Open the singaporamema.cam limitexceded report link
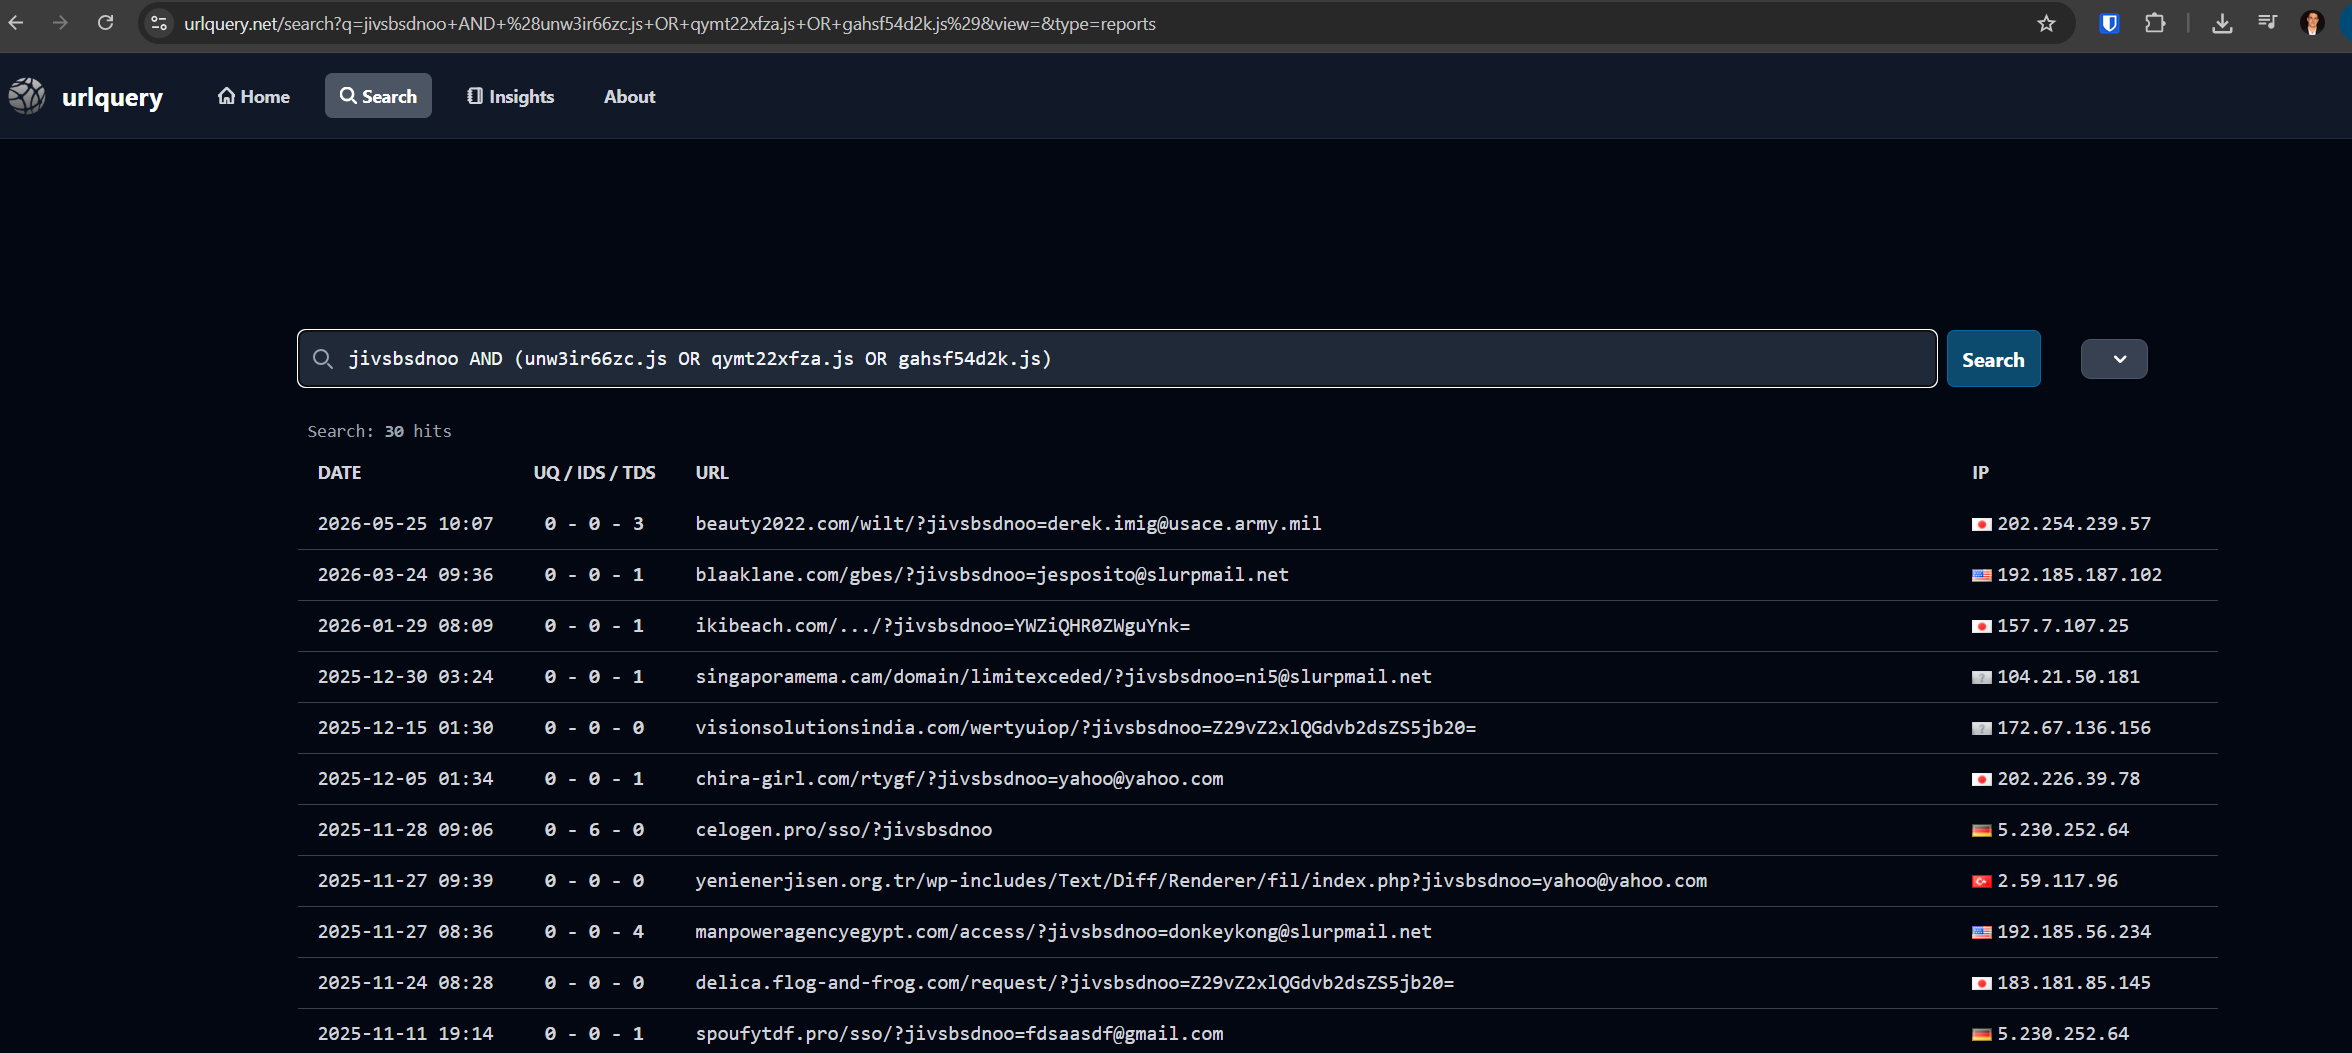This screenshot has width=2352, height=1053. coord(1063,676)
